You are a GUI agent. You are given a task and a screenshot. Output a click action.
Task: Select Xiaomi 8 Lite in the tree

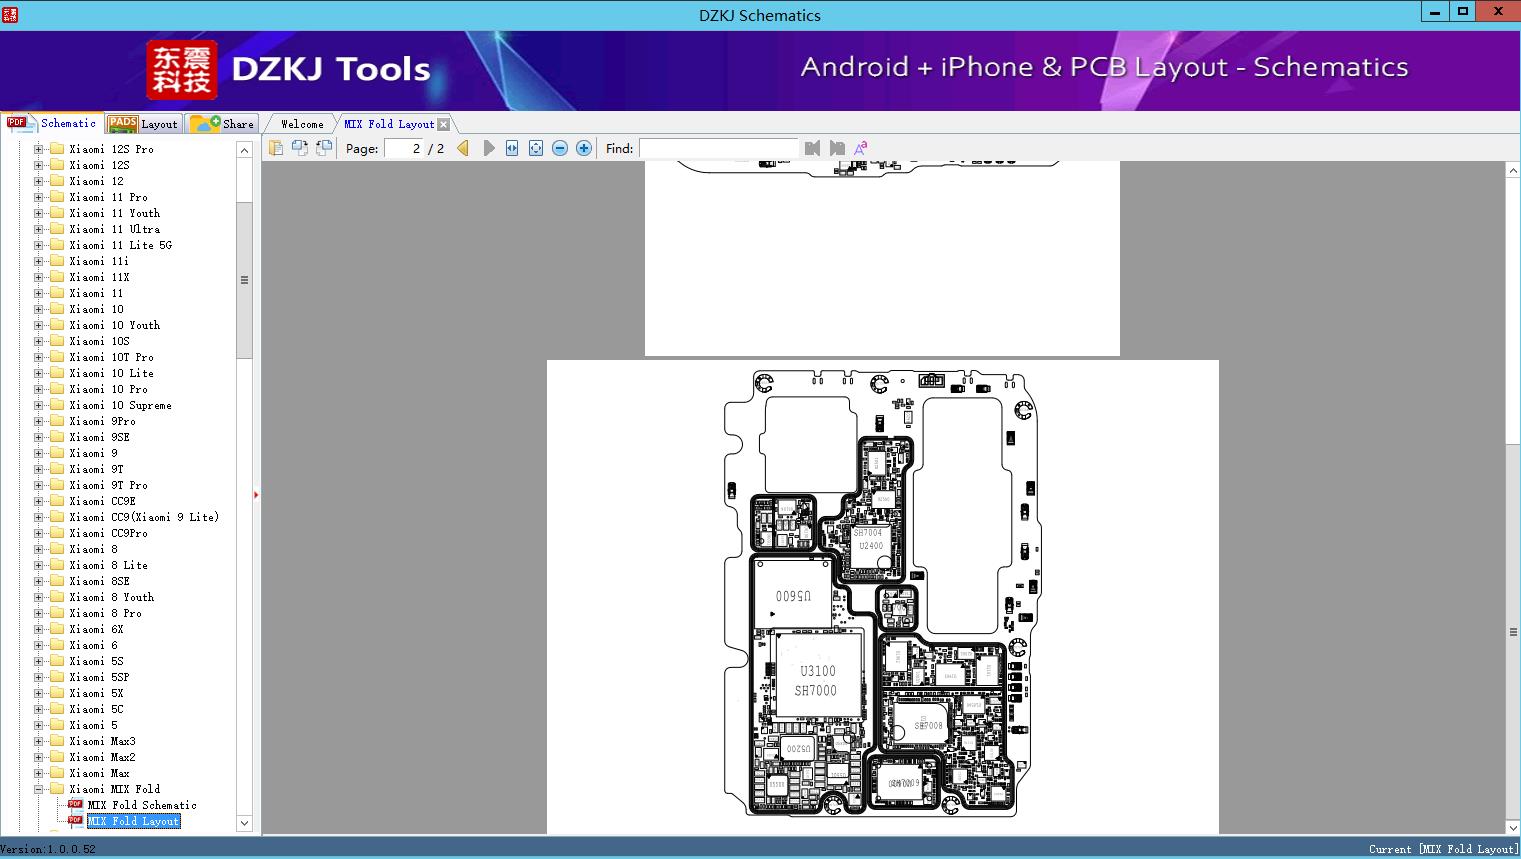tap(108, 565)
